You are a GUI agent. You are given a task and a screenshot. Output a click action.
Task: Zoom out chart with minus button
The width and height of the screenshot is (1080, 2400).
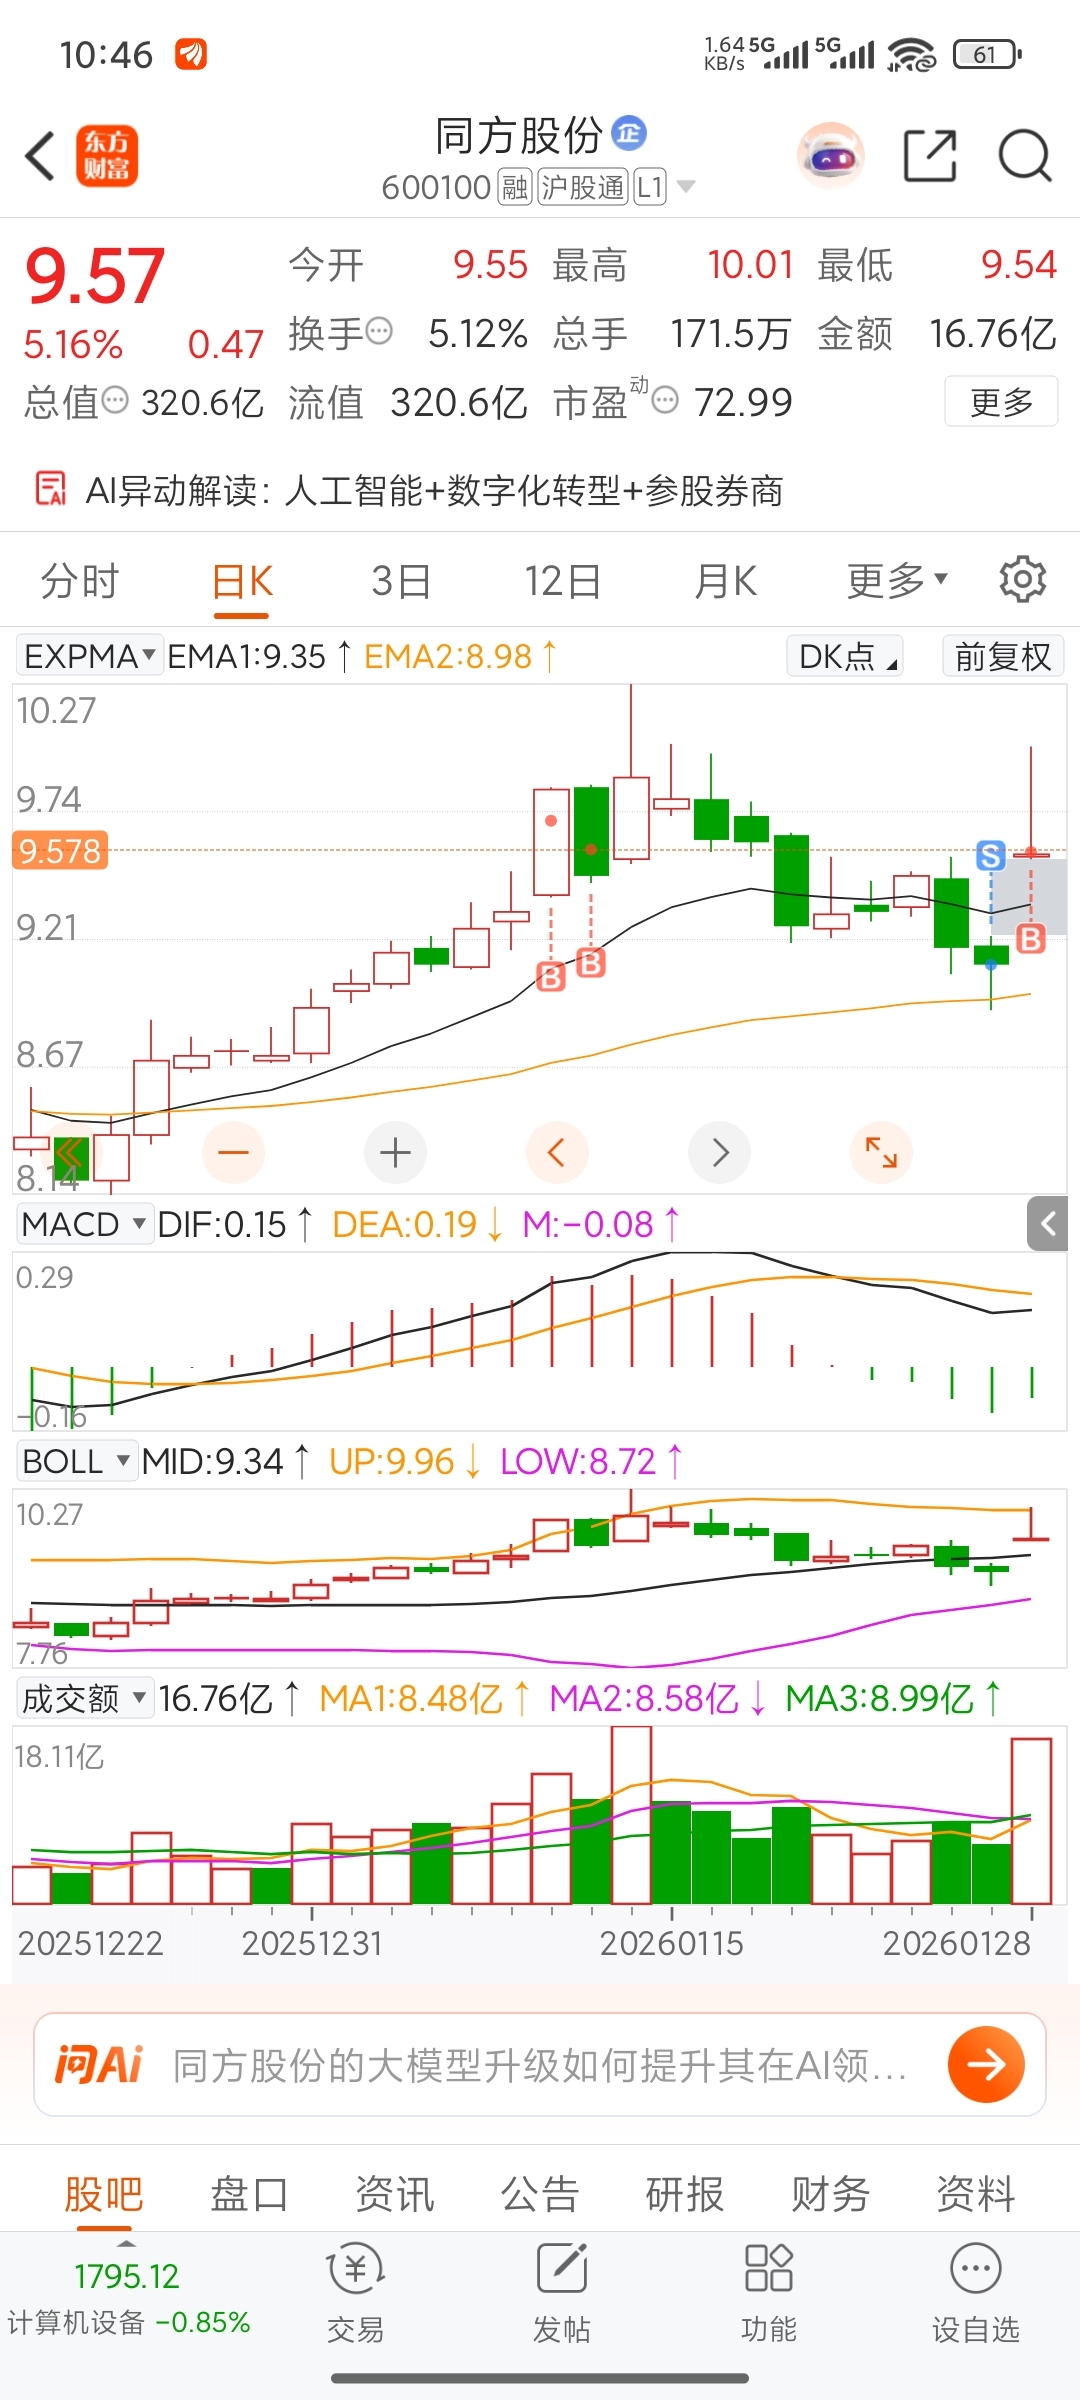coord(233,1152)
